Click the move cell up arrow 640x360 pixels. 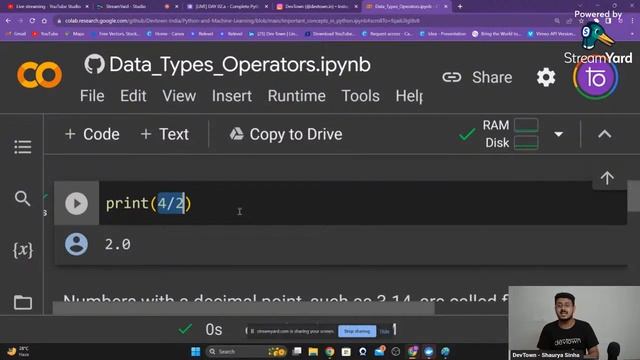pyautogui.click(x=607, y=178)
